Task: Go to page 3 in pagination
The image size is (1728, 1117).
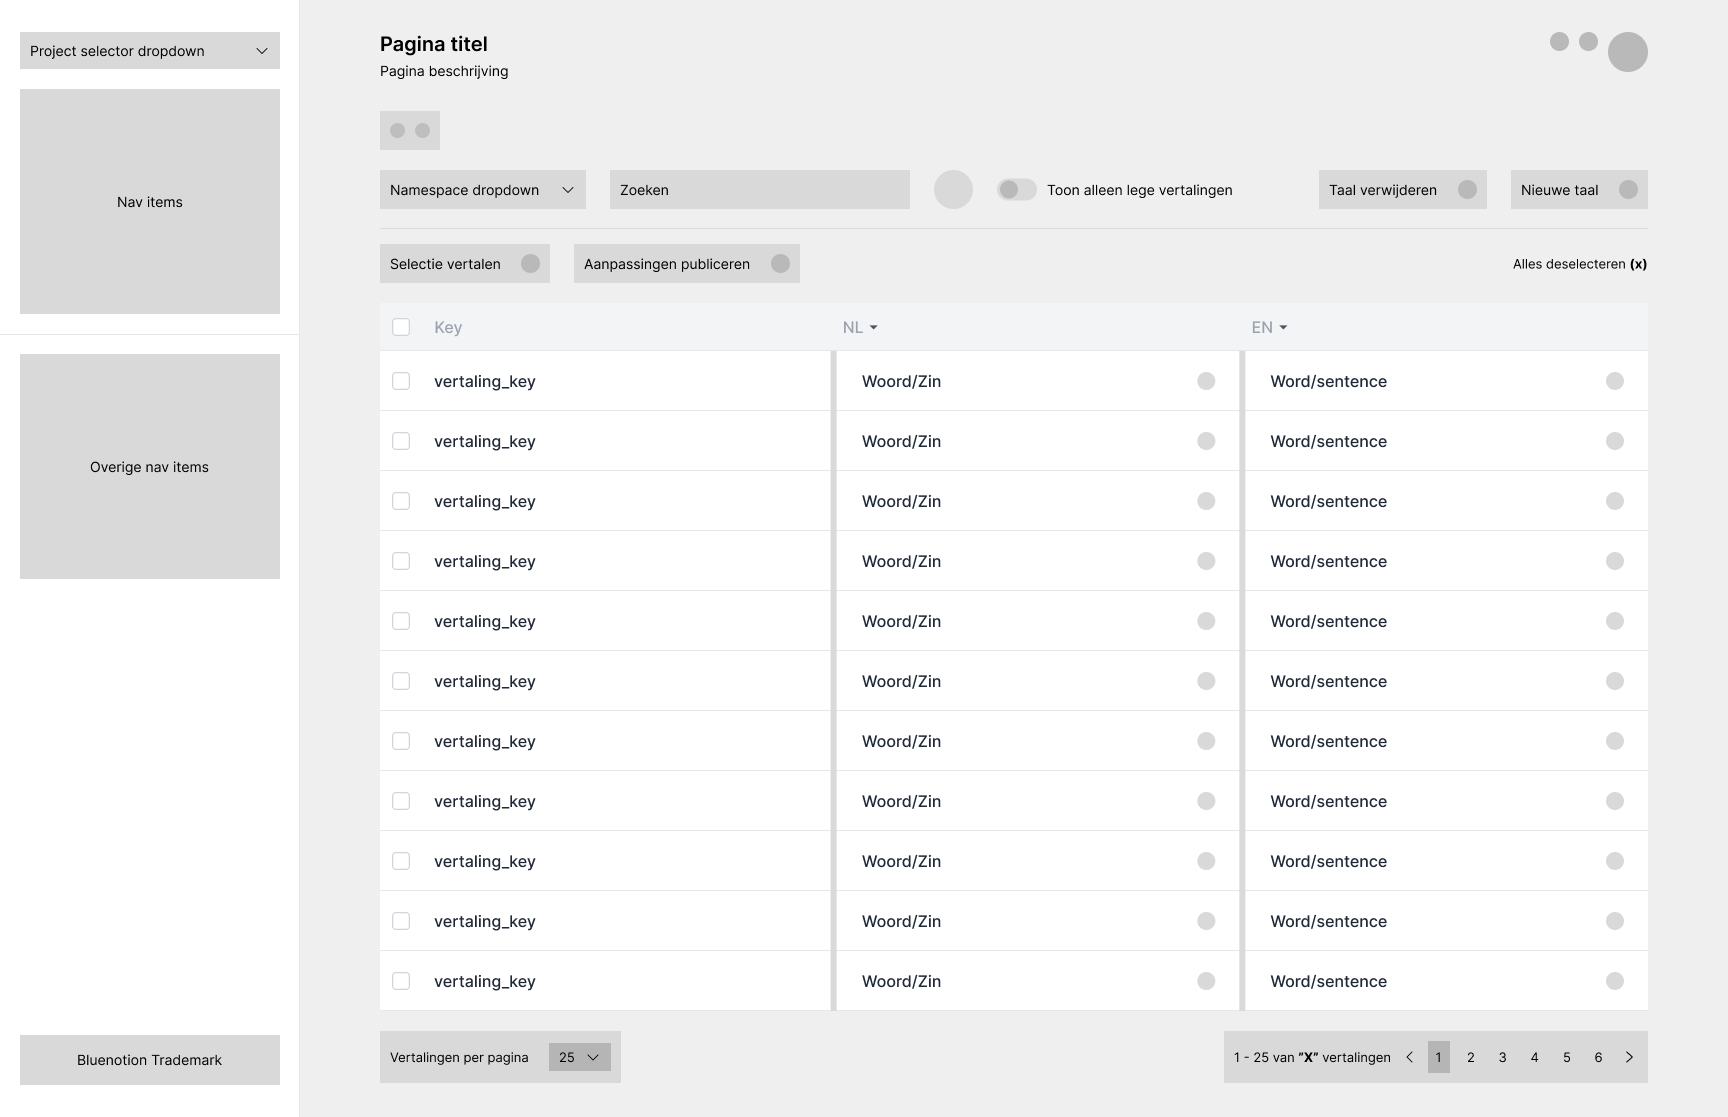Action: coord(1502,1057)
